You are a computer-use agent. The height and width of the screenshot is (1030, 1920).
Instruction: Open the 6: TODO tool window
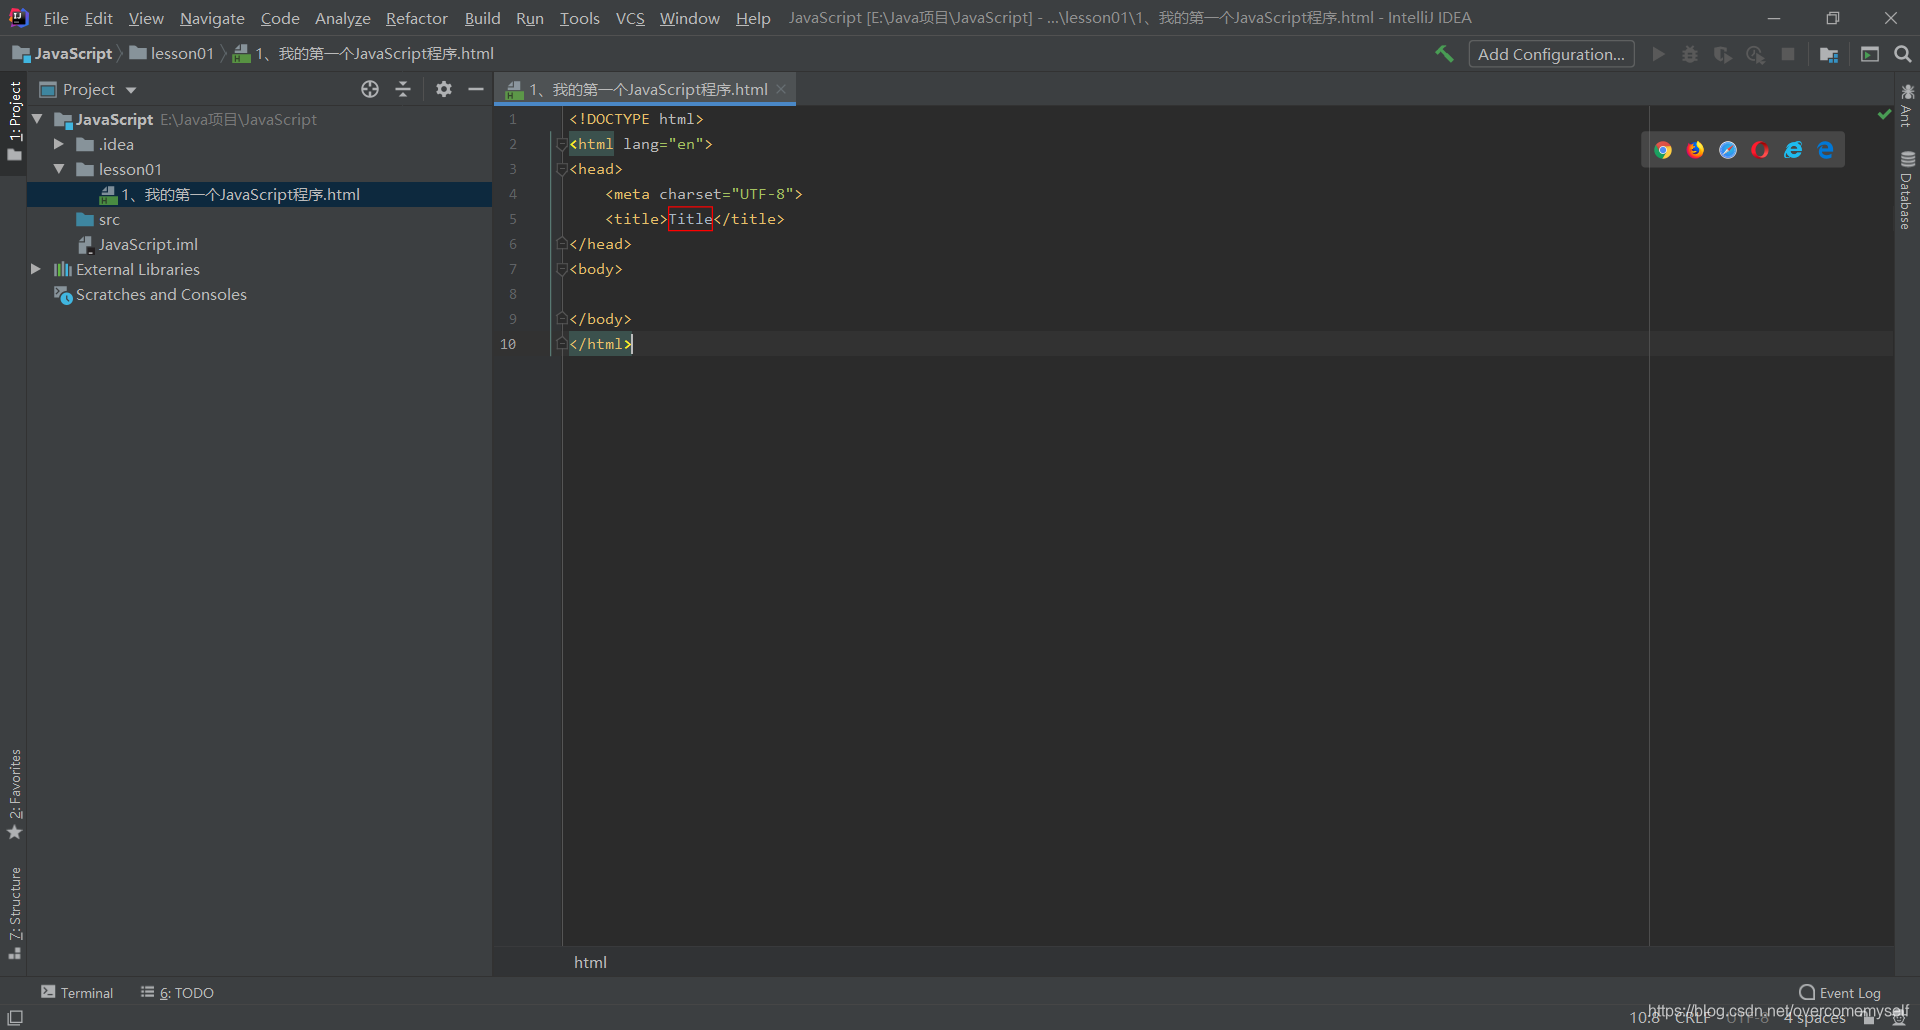[x=177, y=992]
